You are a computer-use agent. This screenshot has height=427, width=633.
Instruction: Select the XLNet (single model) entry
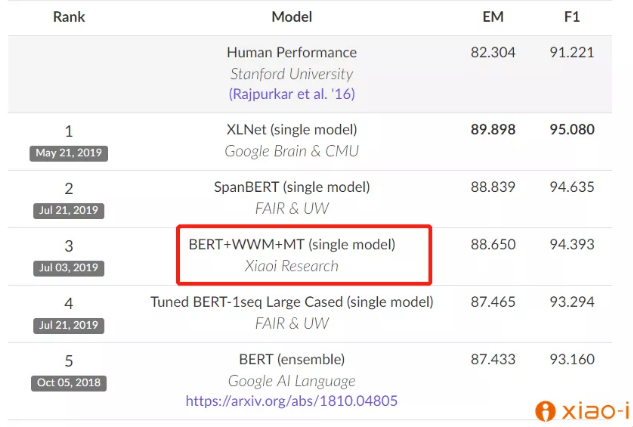pyautogui.click(x=292, y=129)
